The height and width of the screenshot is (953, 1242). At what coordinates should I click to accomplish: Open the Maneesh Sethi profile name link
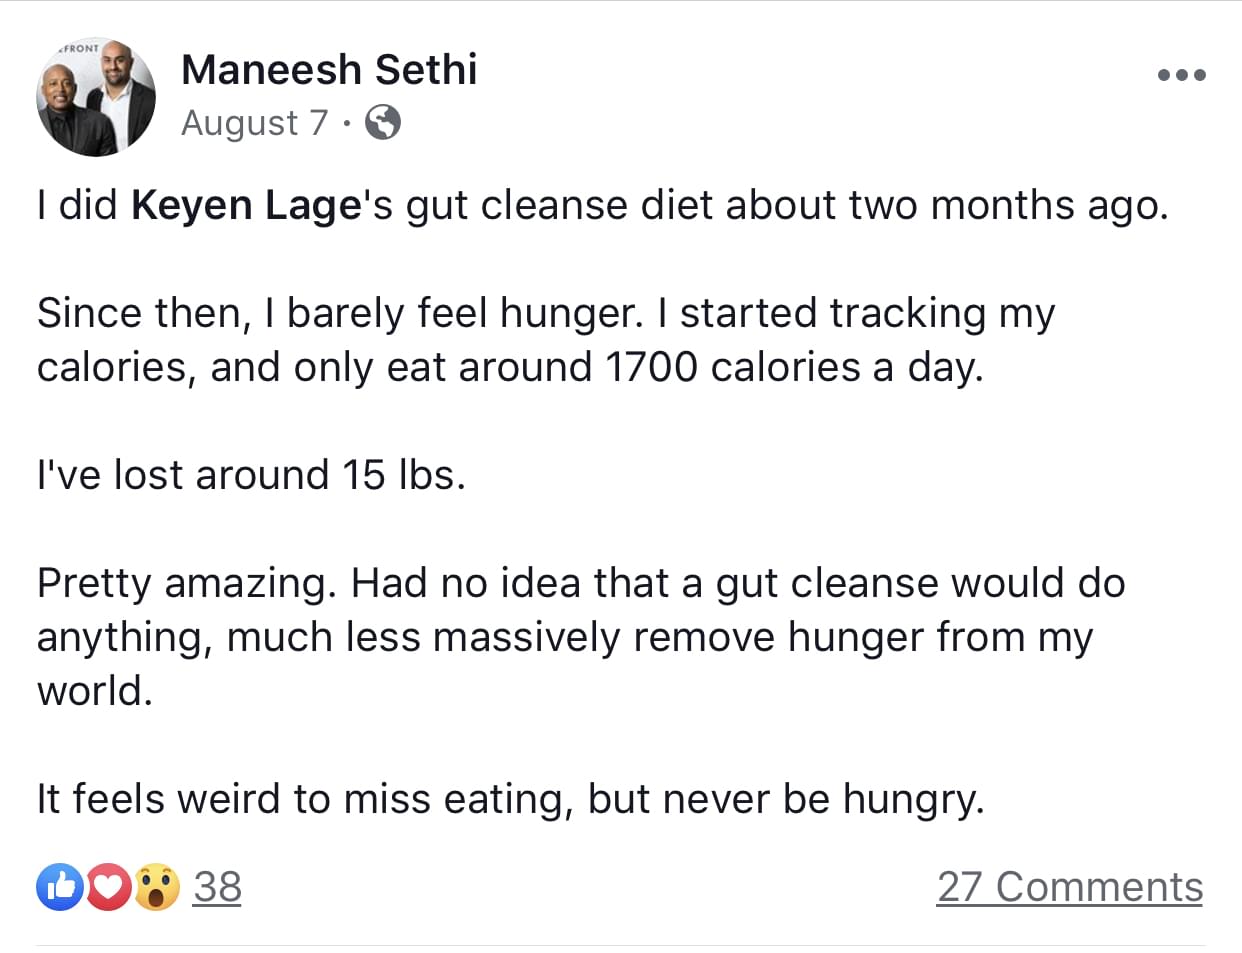329,70
